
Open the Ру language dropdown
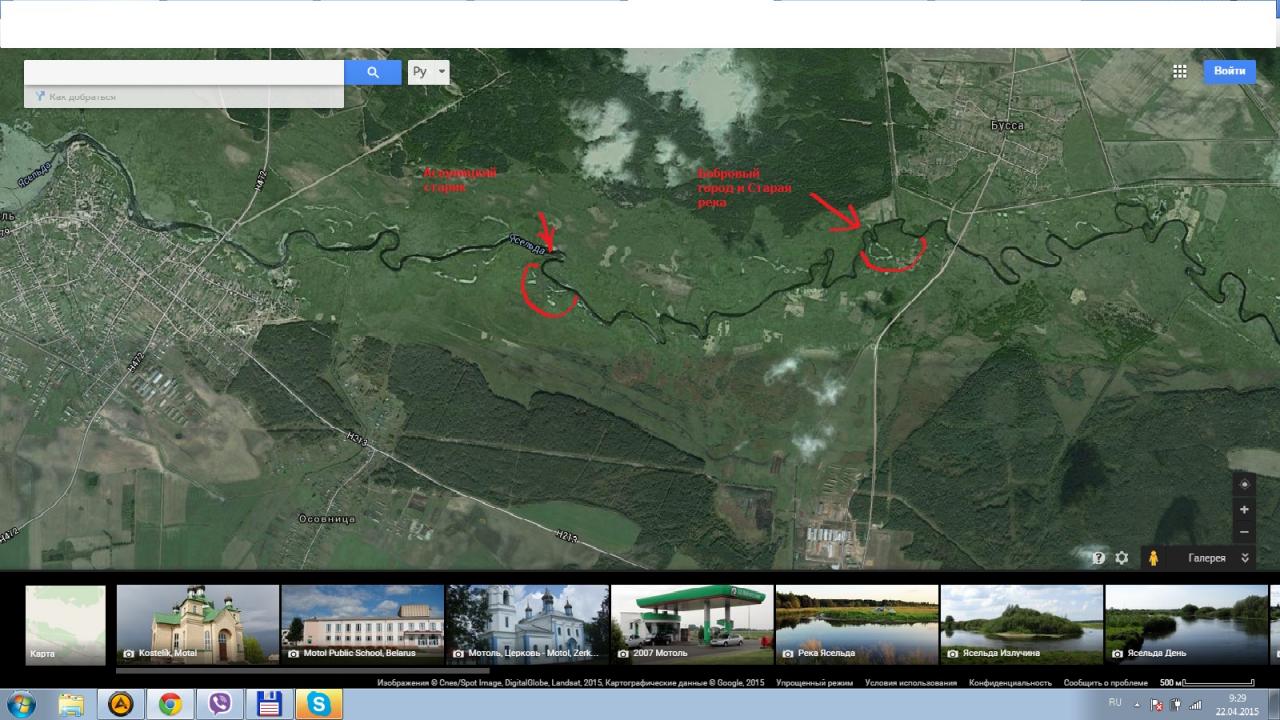point(428,72)
